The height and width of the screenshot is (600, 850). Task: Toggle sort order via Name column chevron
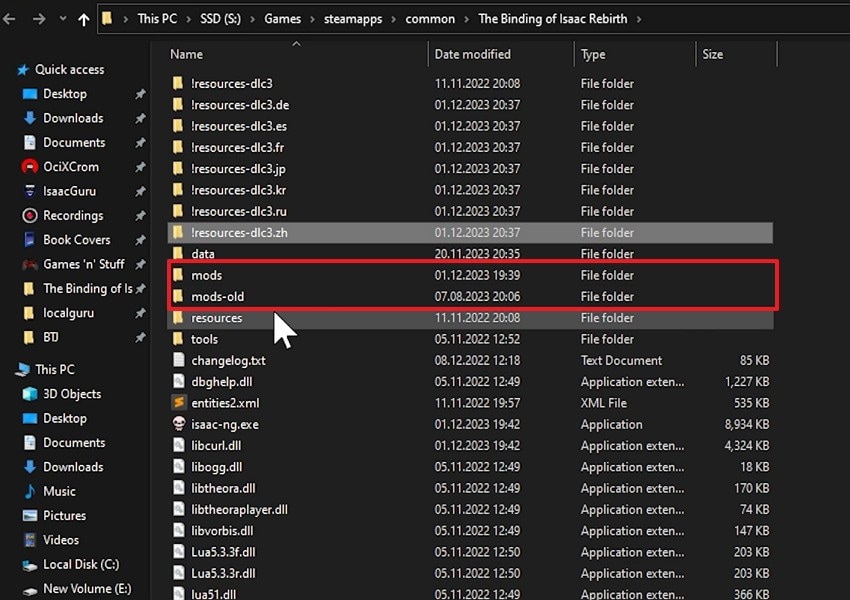[296, 46]
